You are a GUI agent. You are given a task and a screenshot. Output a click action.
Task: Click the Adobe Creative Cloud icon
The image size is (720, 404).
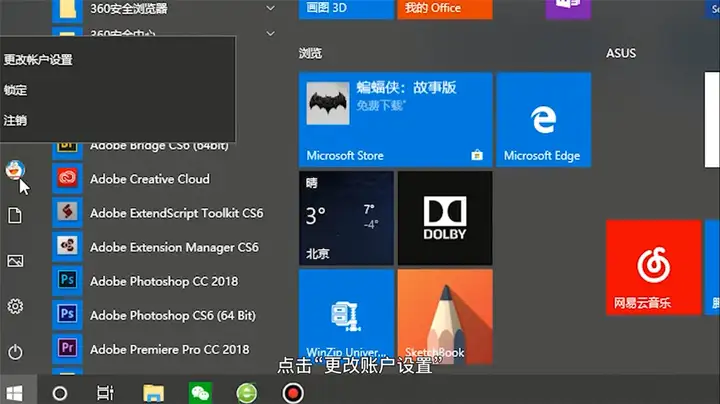[68, 178]
